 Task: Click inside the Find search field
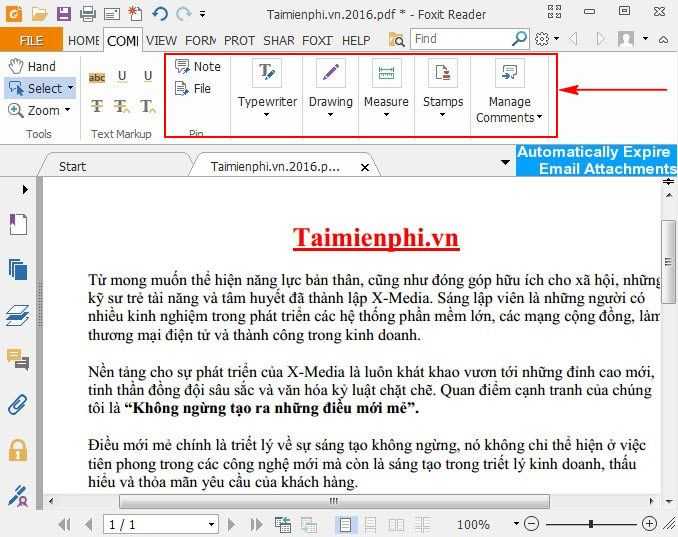coord(460,39)
